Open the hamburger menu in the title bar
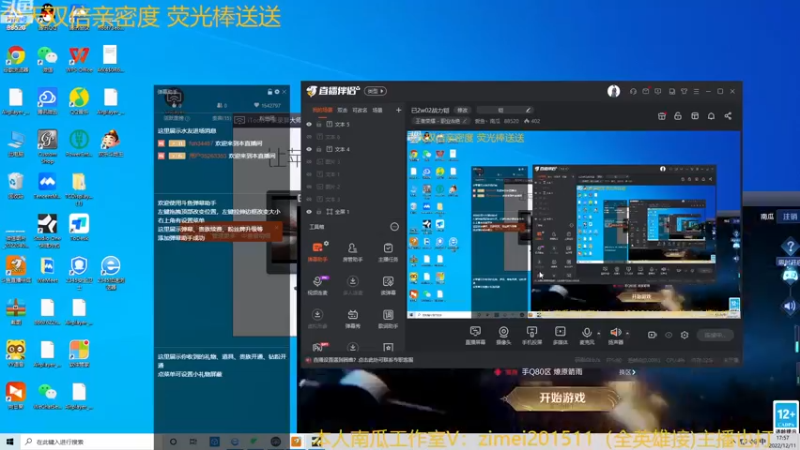 [x=696, y=91]
